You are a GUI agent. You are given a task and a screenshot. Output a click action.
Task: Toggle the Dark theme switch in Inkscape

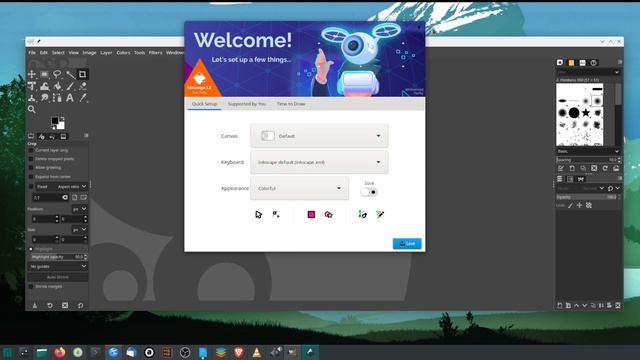tap(369, 192)
